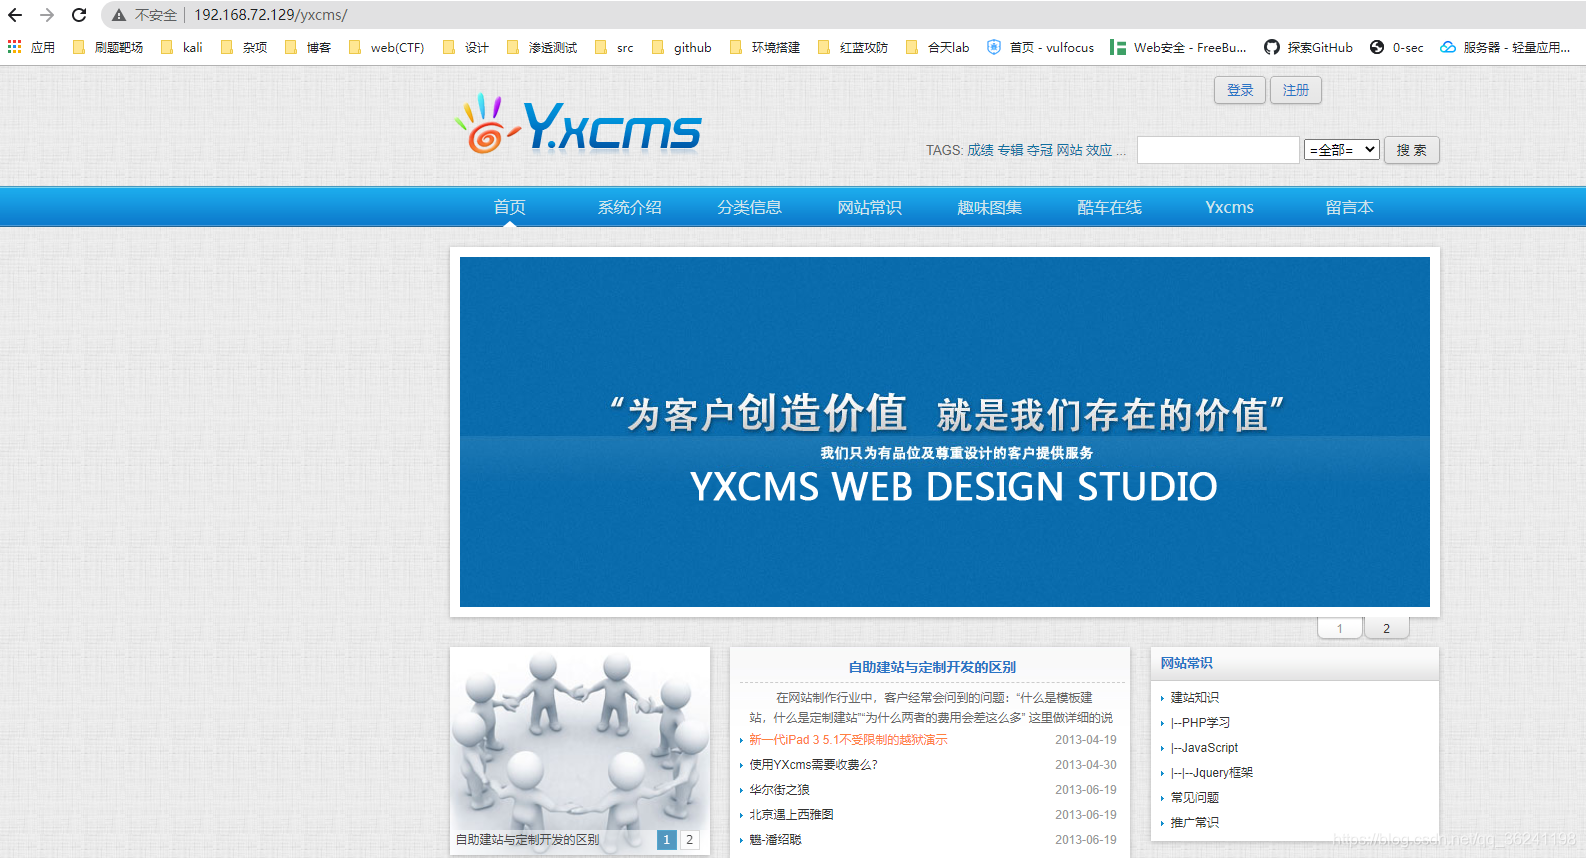The height and width of the screenshot is (858, 1586).
Task: Go back with the browser back arrow
Action: coord(15,15)
